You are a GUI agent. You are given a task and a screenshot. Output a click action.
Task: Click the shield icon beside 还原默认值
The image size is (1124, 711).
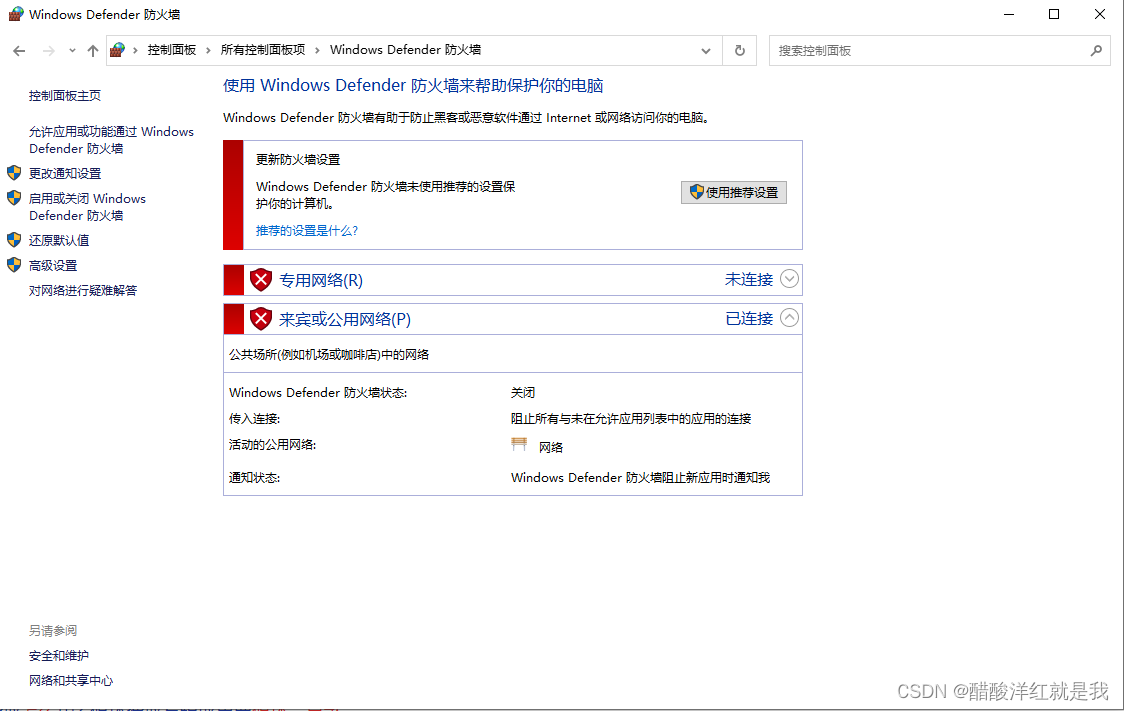[14, 239]
